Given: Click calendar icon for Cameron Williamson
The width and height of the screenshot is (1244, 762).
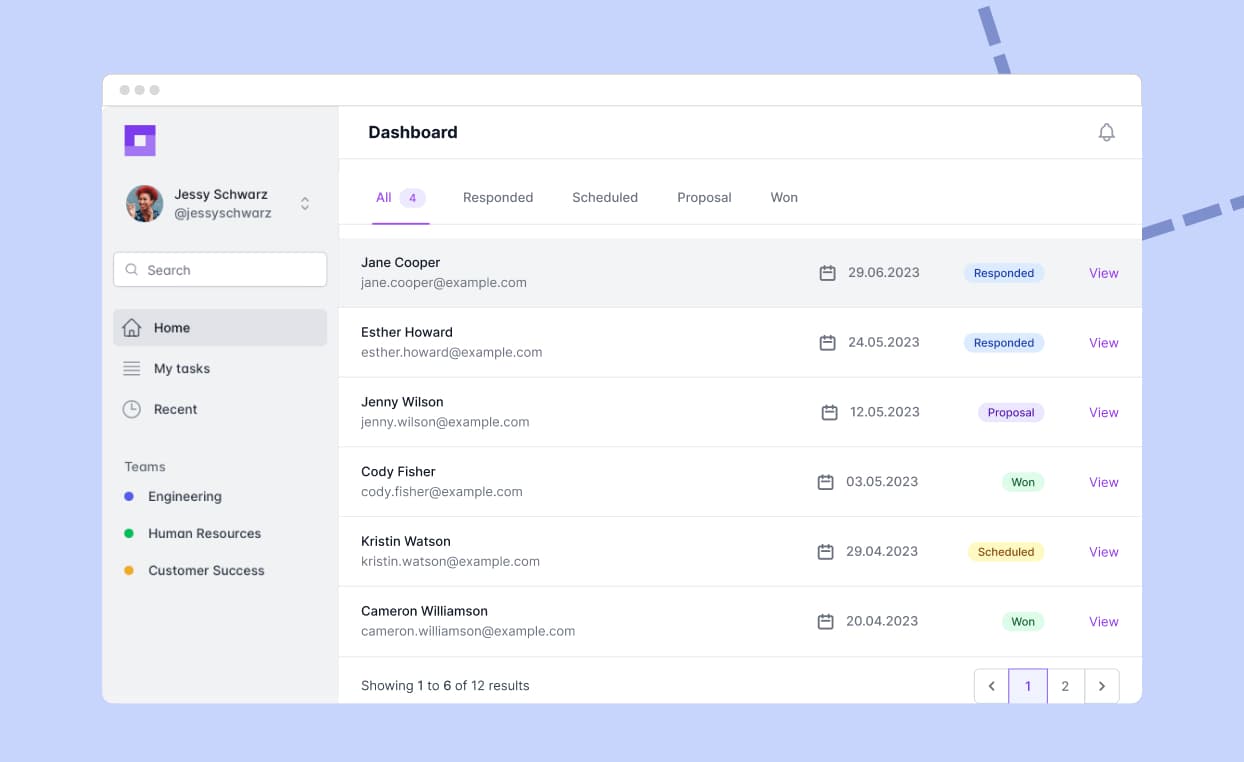Looking at the screenshot, I should [825, 622].
